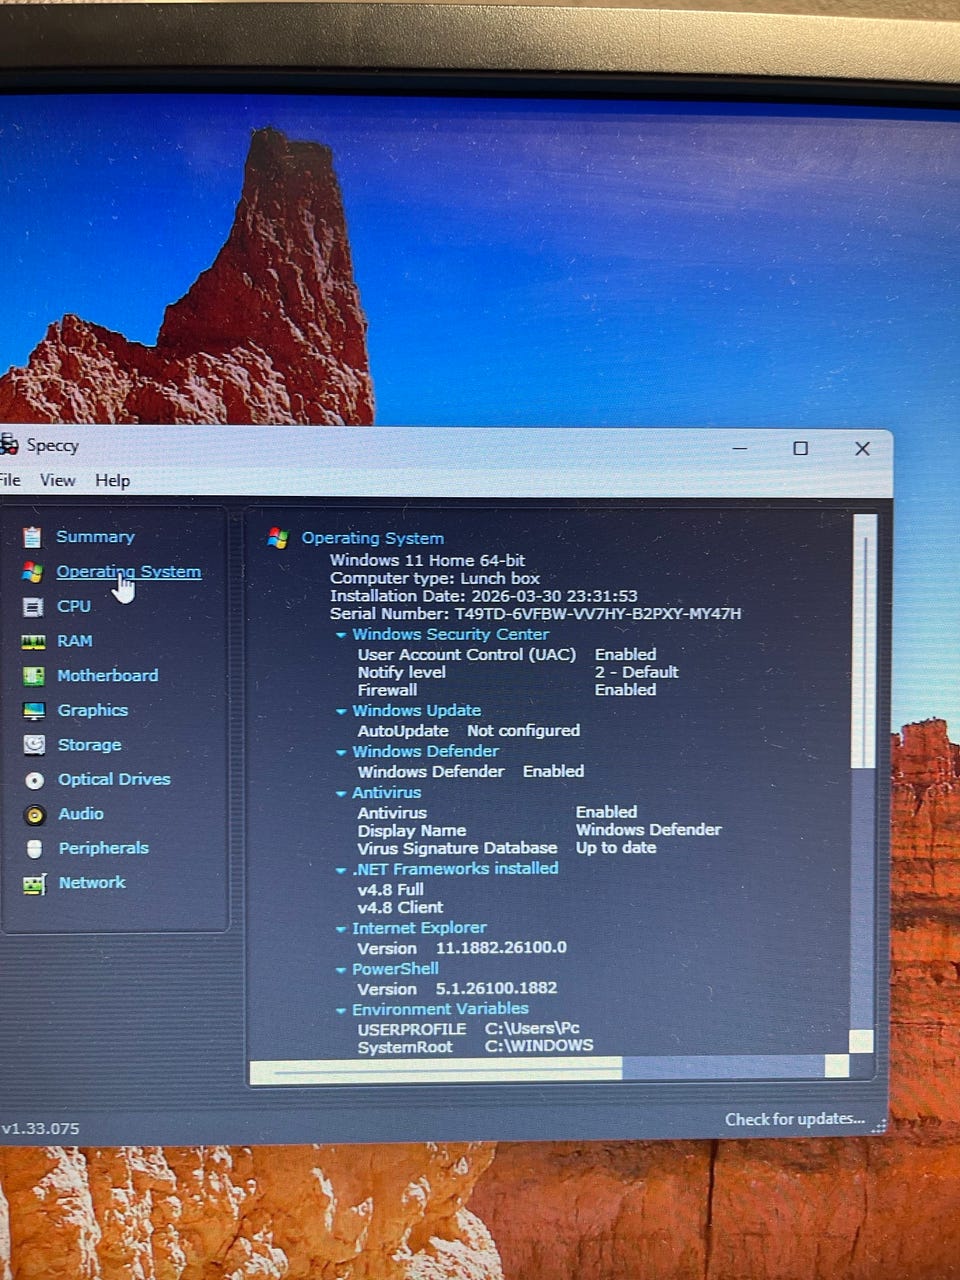Screen dimensions: 960x1280
Task: Click the Computer type: Lunch box line
Action: tap(435, 578)
